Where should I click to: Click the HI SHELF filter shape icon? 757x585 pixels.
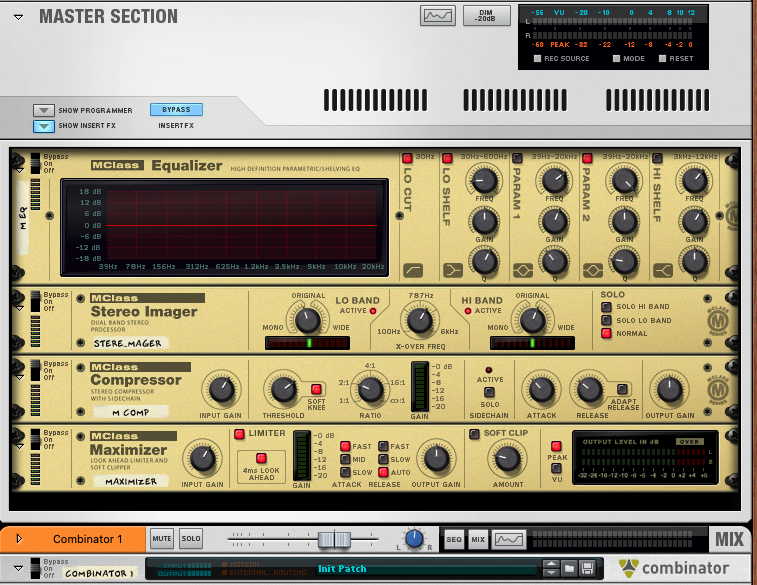pyautogui.click(x=663, y=270)
